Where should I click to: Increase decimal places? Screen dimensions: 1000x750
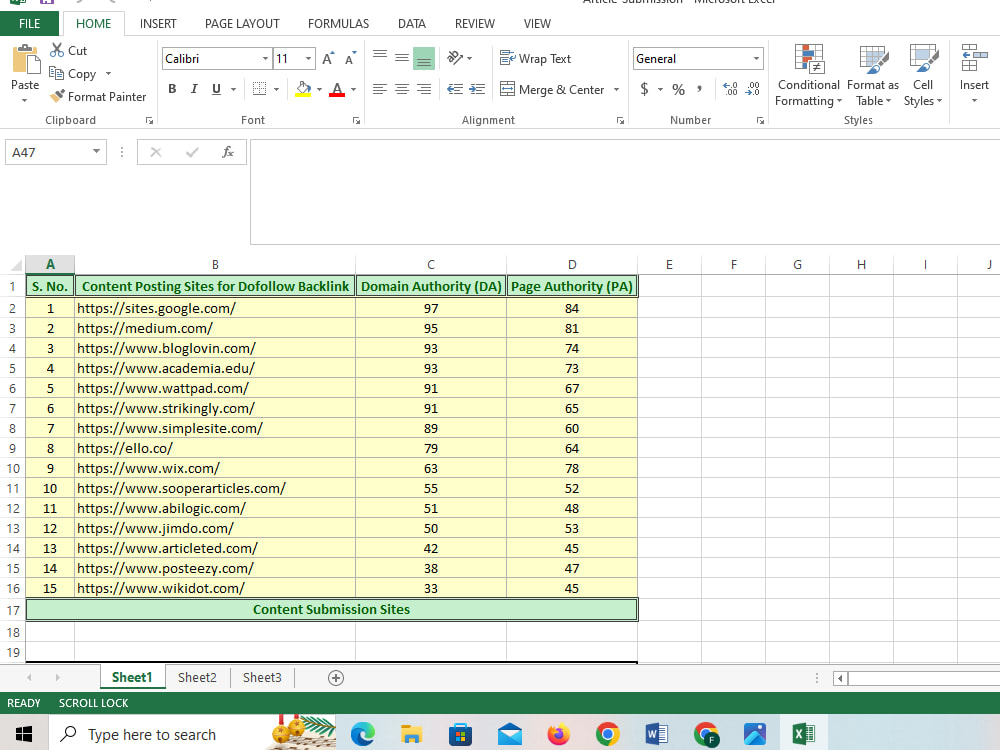[730, 89]
